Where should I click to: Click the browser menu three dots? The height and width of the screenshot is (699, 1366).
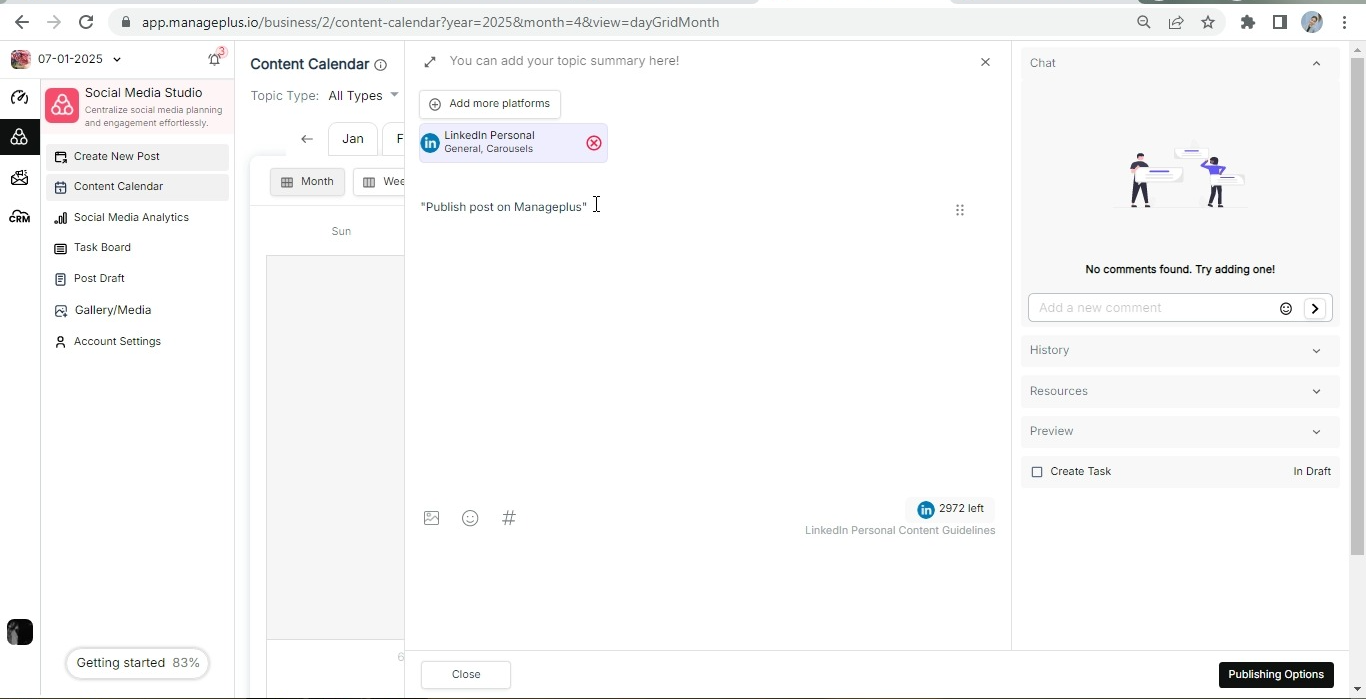[x=1344, y=22]
